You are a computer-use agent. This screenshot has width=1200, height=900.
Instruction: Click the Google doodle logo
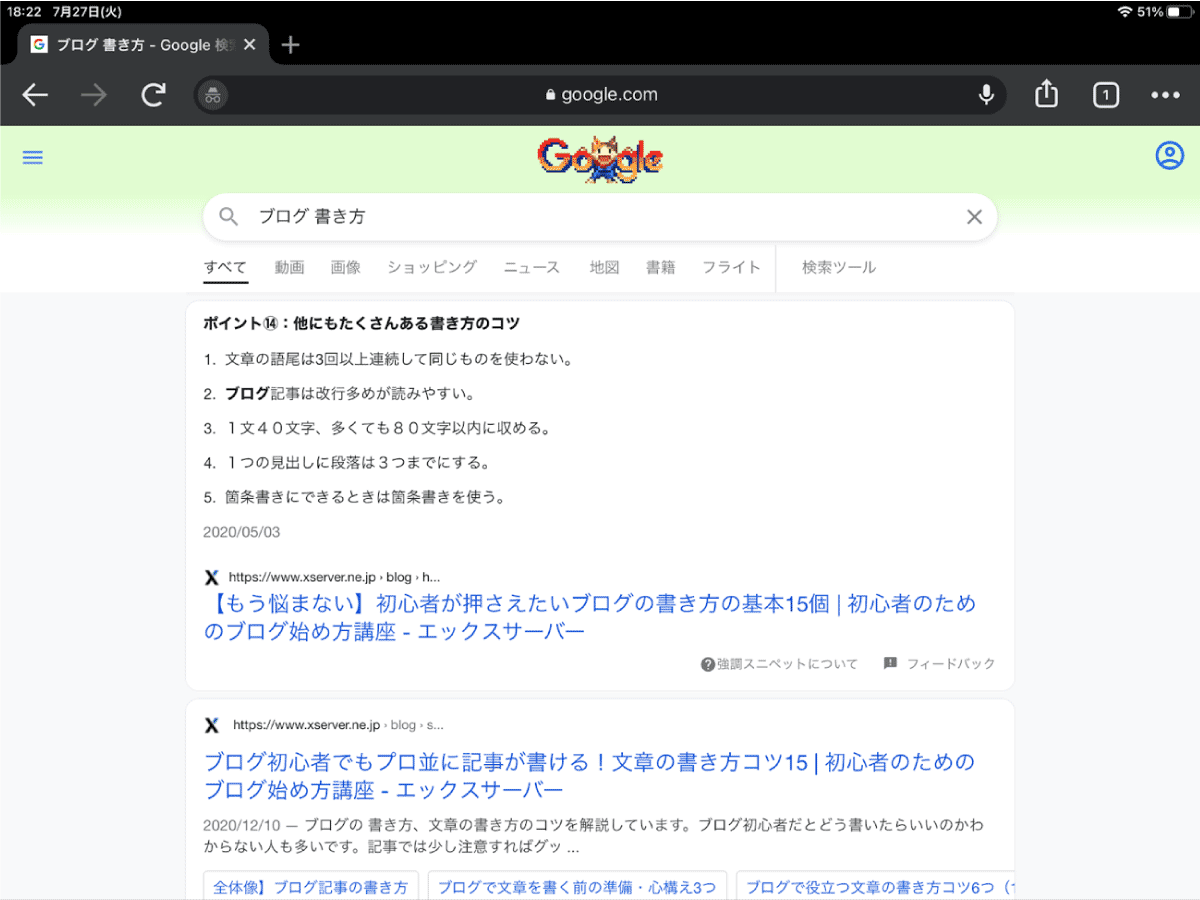[600, 160]
